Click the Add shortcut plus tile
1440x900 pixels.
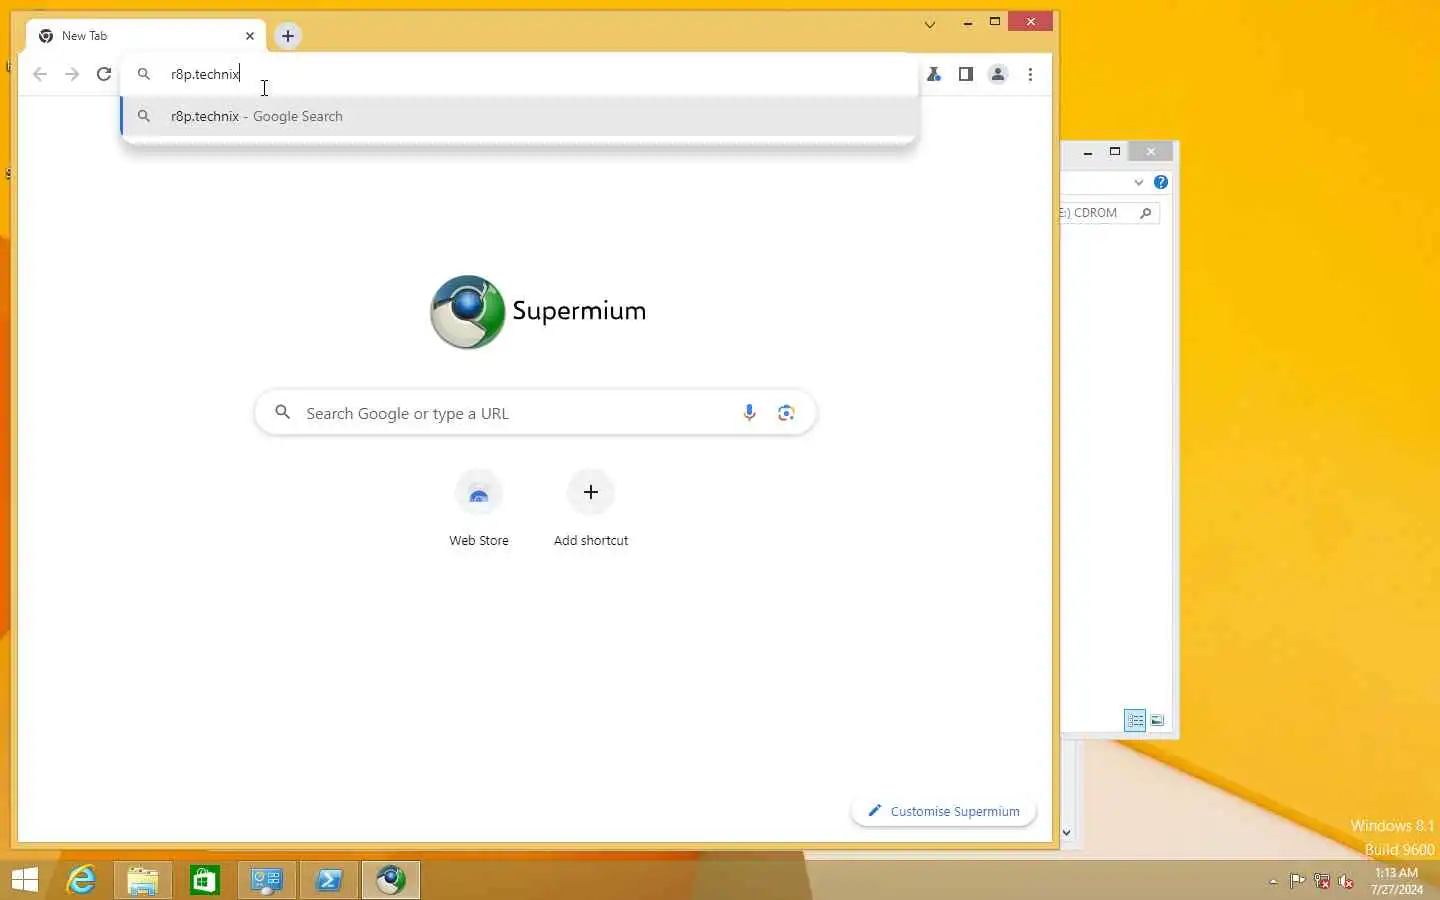591,509
